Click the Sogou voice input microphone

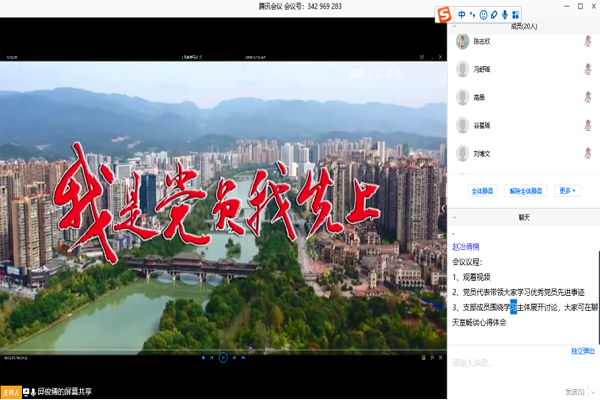(506, 14)
